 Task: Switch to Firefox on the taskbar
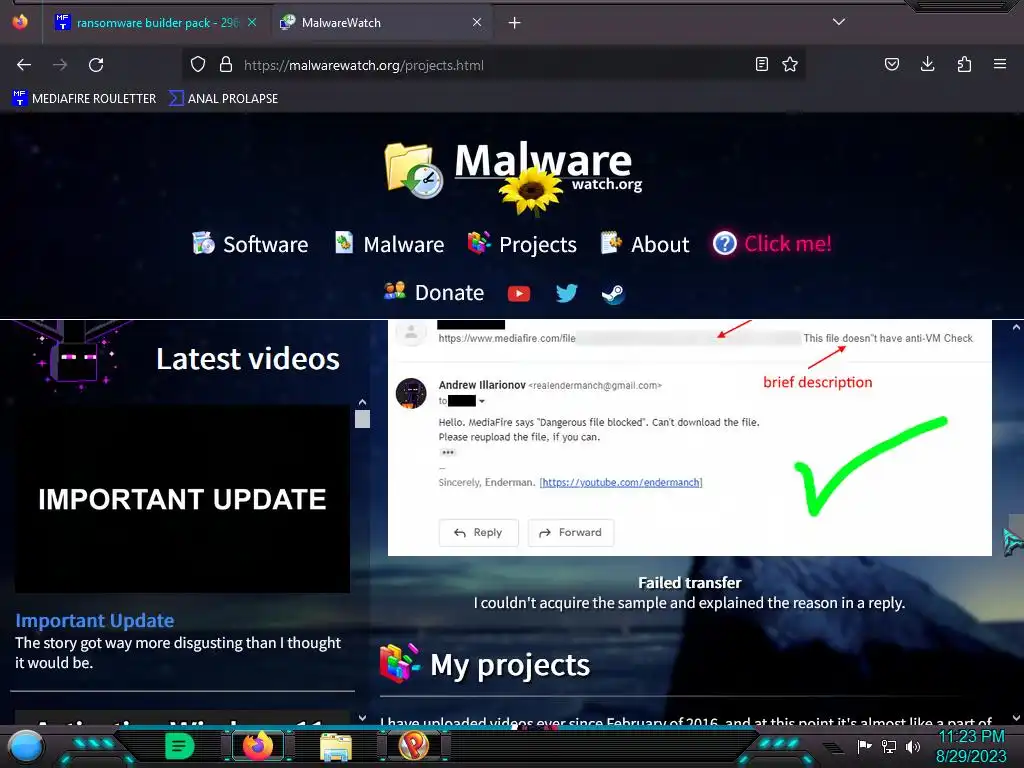(x=258, y=746)
